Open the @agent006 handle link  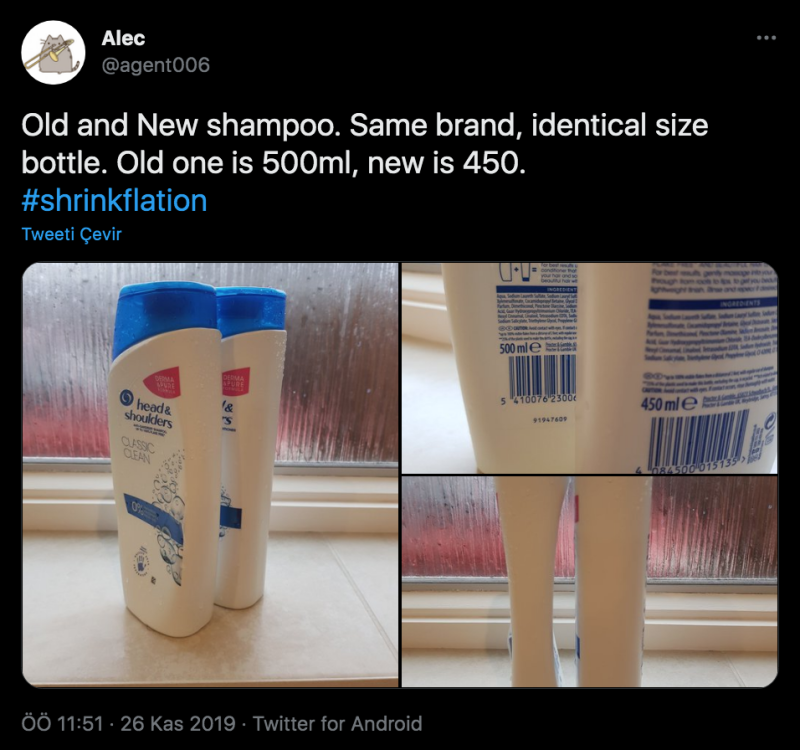pos(156,65)
